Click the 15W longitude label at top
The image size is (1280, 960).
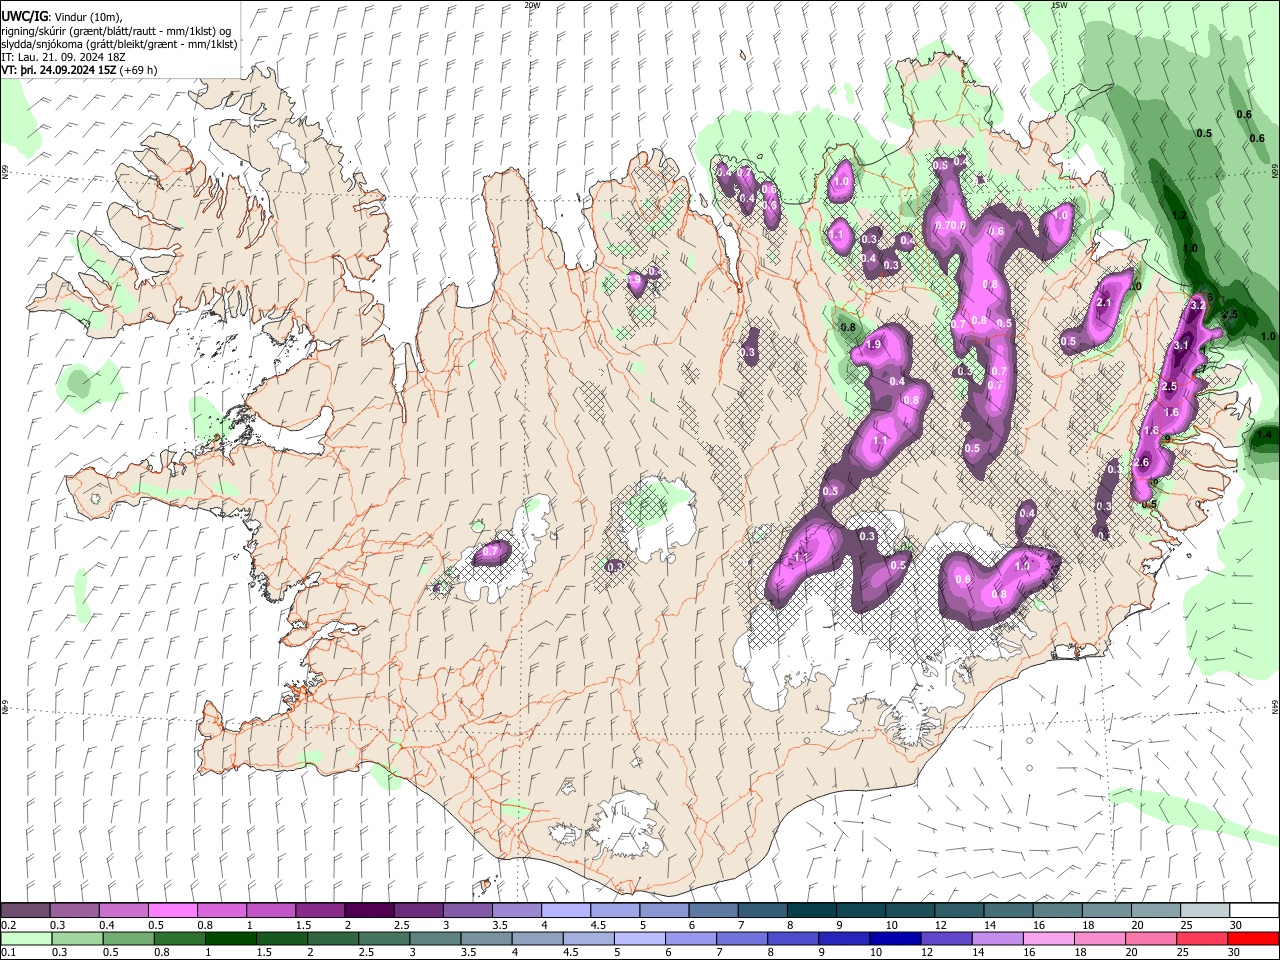1059,5
